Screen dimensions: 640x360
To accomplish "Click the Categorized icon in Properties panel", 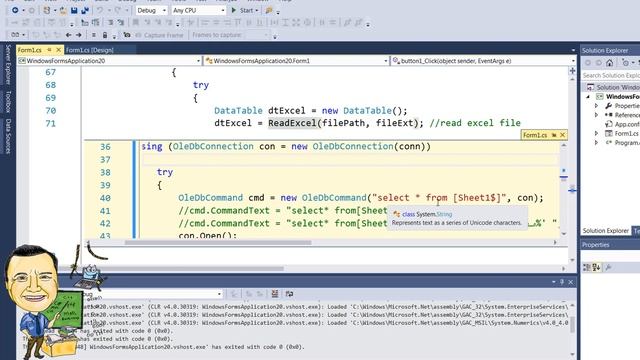I will [x=587, y=267].
